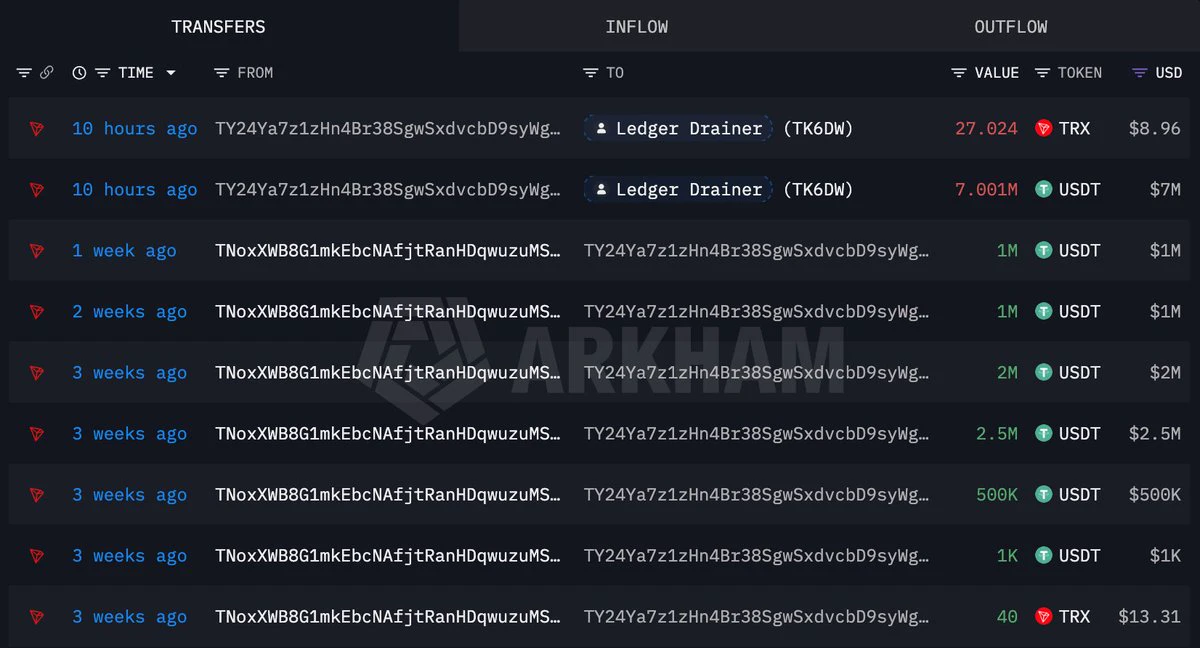
Task: Click the TRX token icon on the $8.96 row
Action: 1044,129
